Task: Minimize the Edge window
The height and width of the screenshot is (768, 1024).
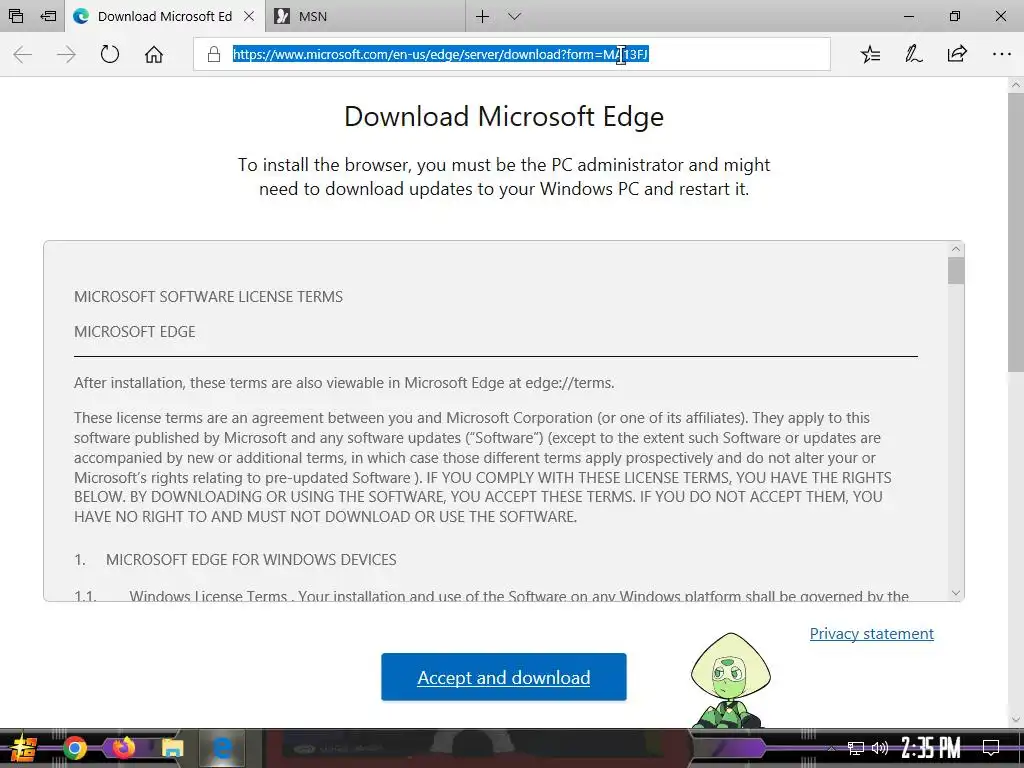Action: 908,16
